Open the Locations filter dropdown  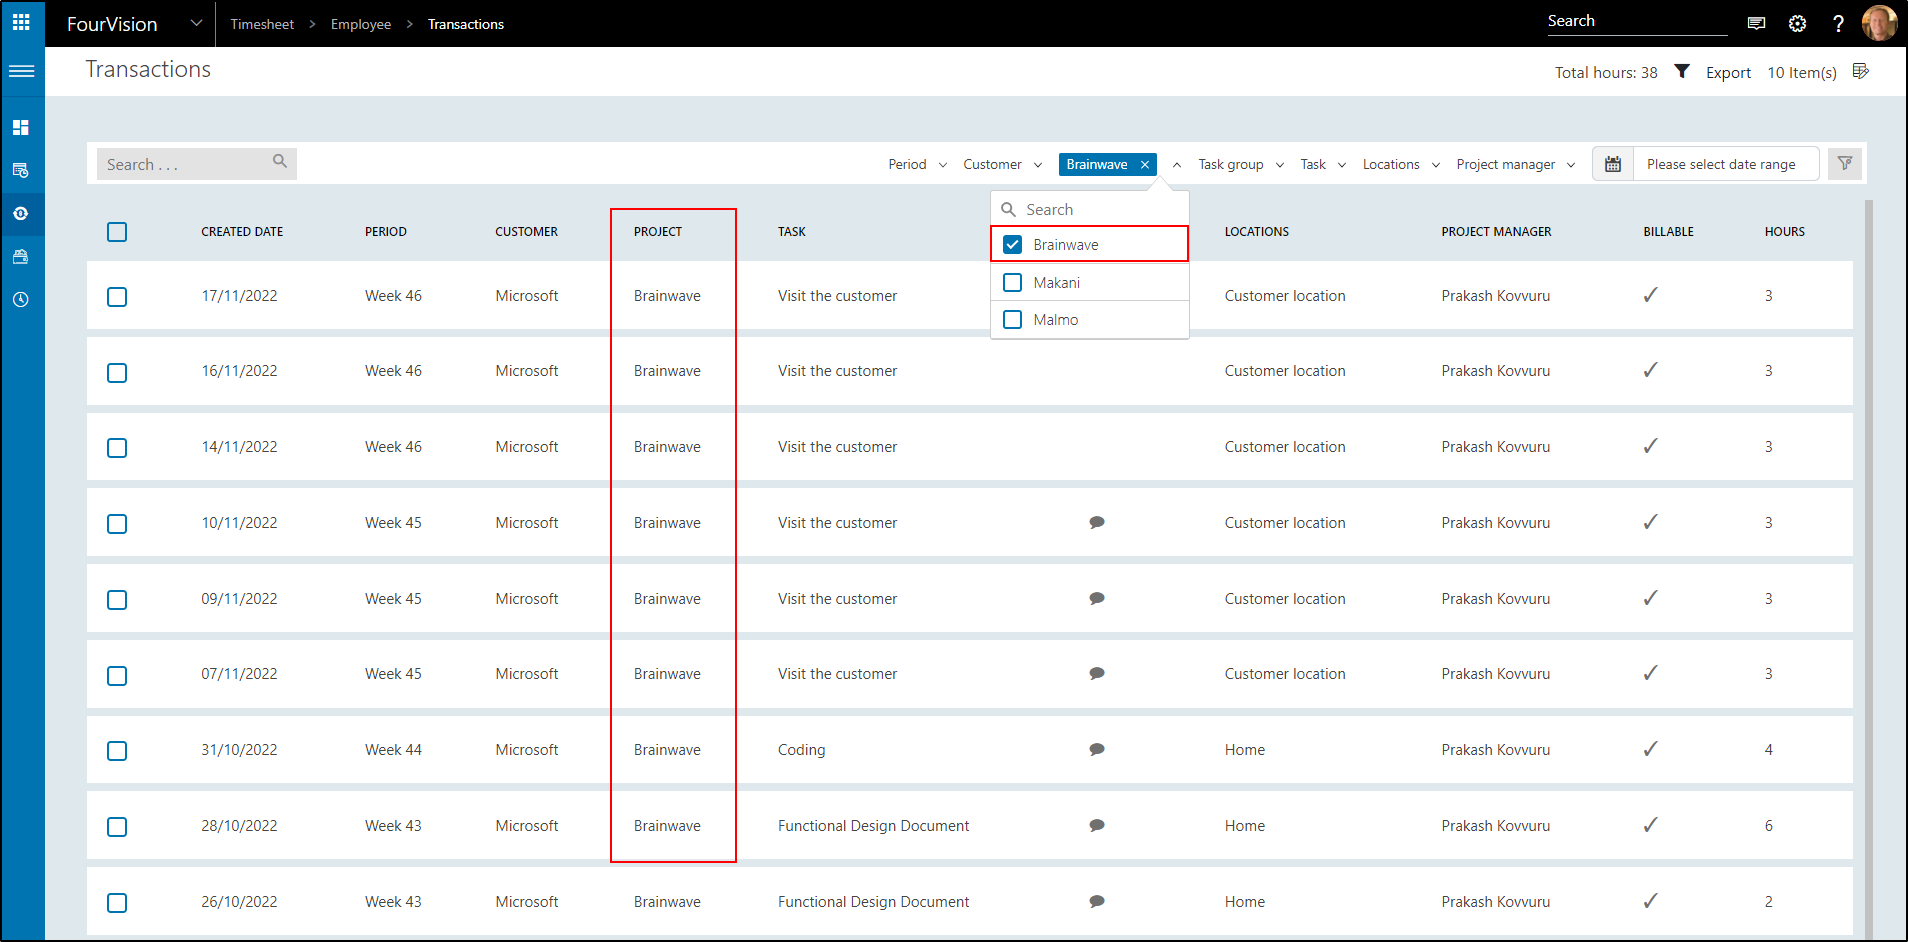1401,164
